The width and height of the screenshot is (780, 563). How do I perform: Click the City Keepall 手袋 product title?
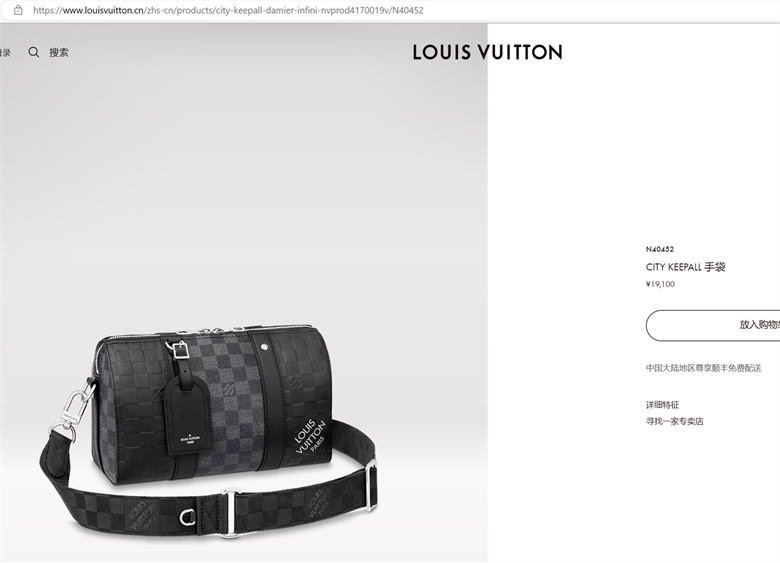click(685, 267)
